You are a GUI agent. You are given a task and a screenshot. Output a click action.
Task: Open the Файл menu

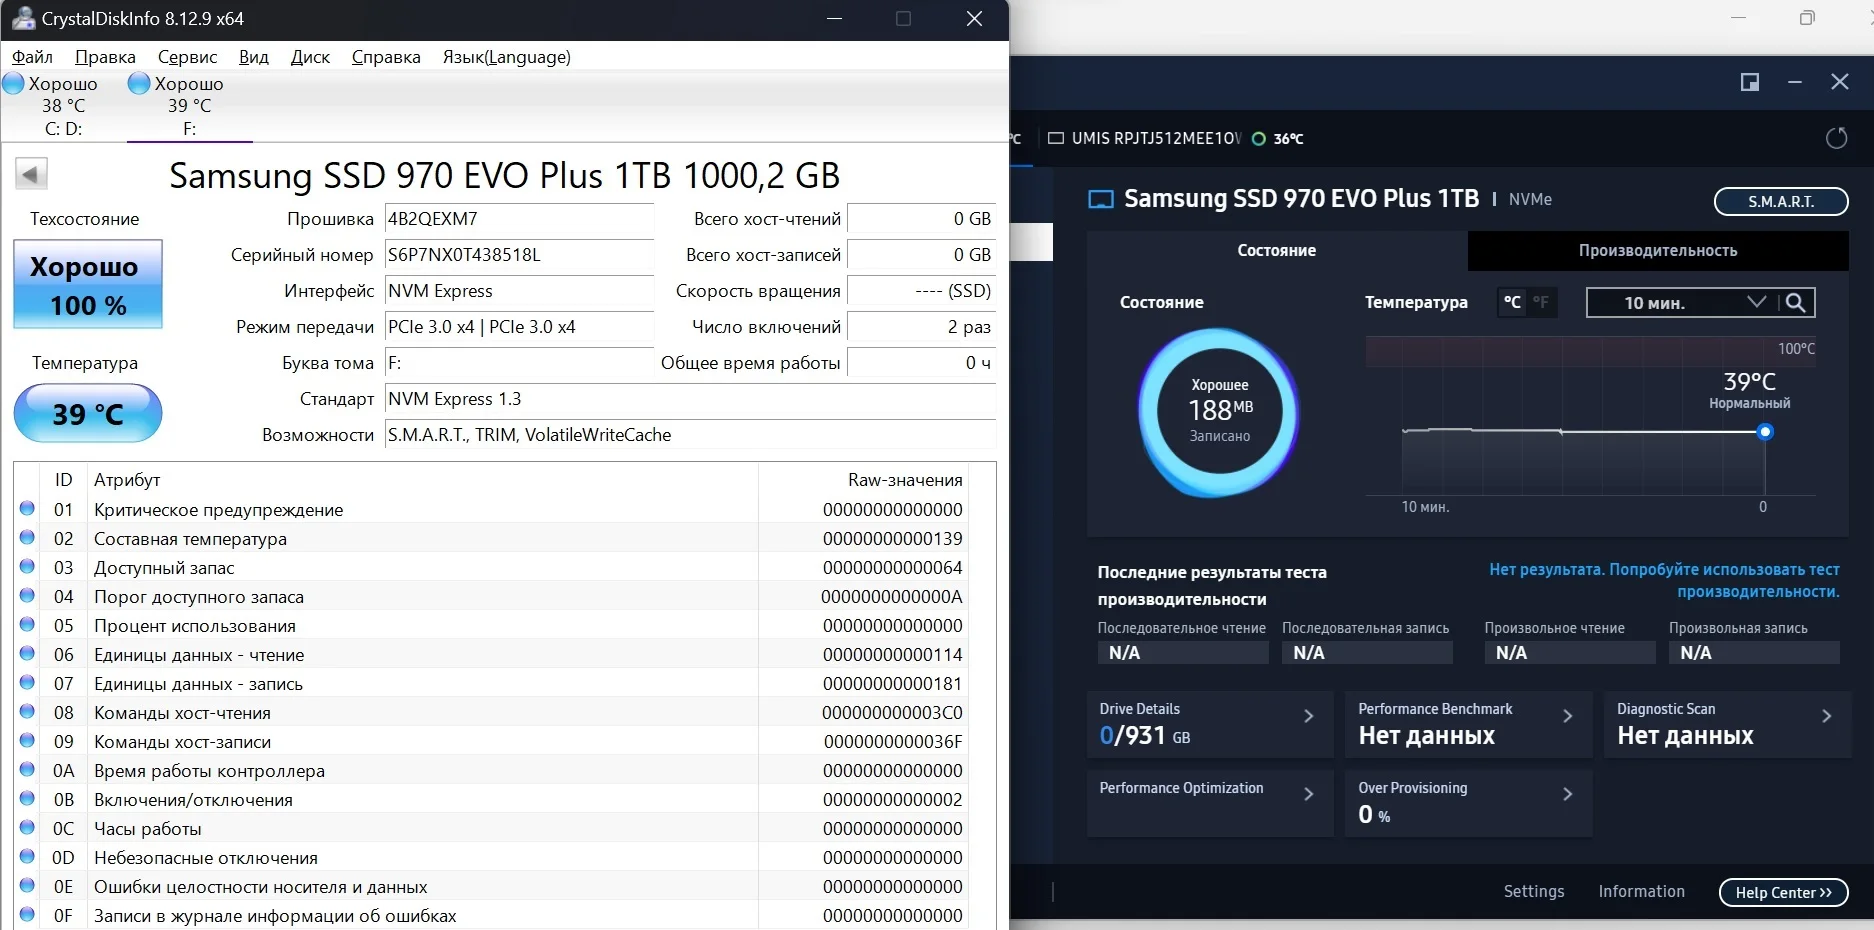click(32, 57)
